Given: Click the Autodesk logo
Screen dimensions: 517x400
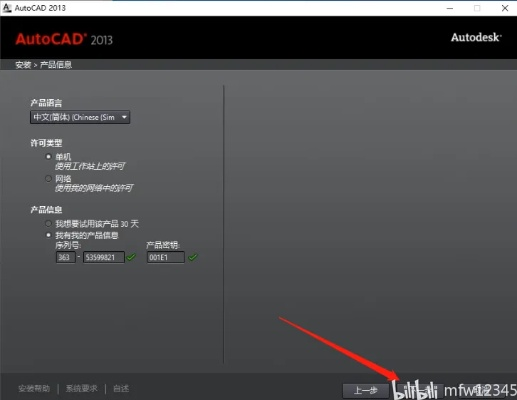Looking at the screenshot, I should point(476,37).
